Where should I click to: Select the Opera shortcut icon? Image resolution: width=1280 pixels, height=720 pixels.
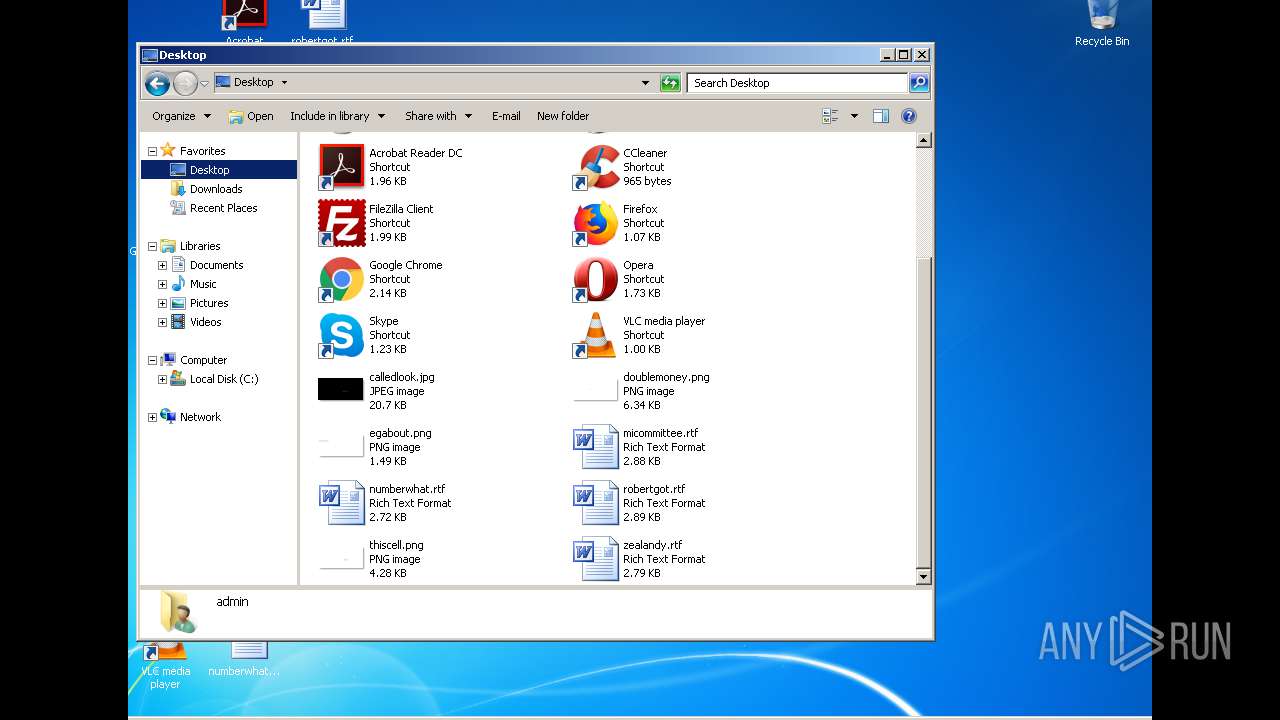point(595,279)
